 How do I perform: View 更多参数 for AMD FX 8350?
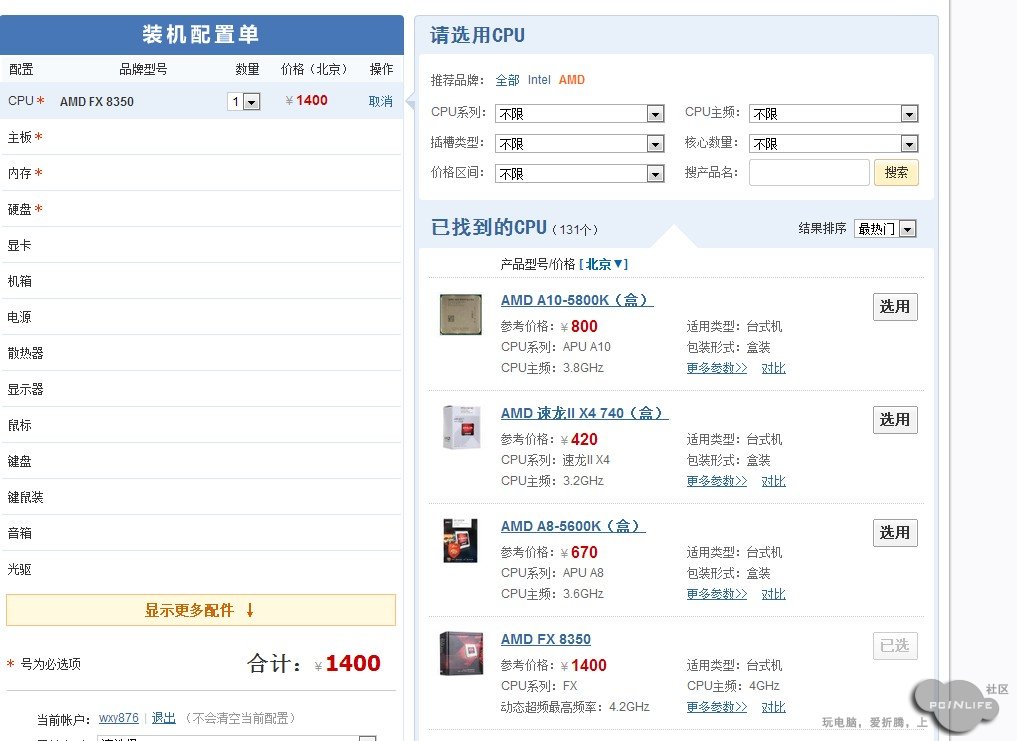(717, 707)
